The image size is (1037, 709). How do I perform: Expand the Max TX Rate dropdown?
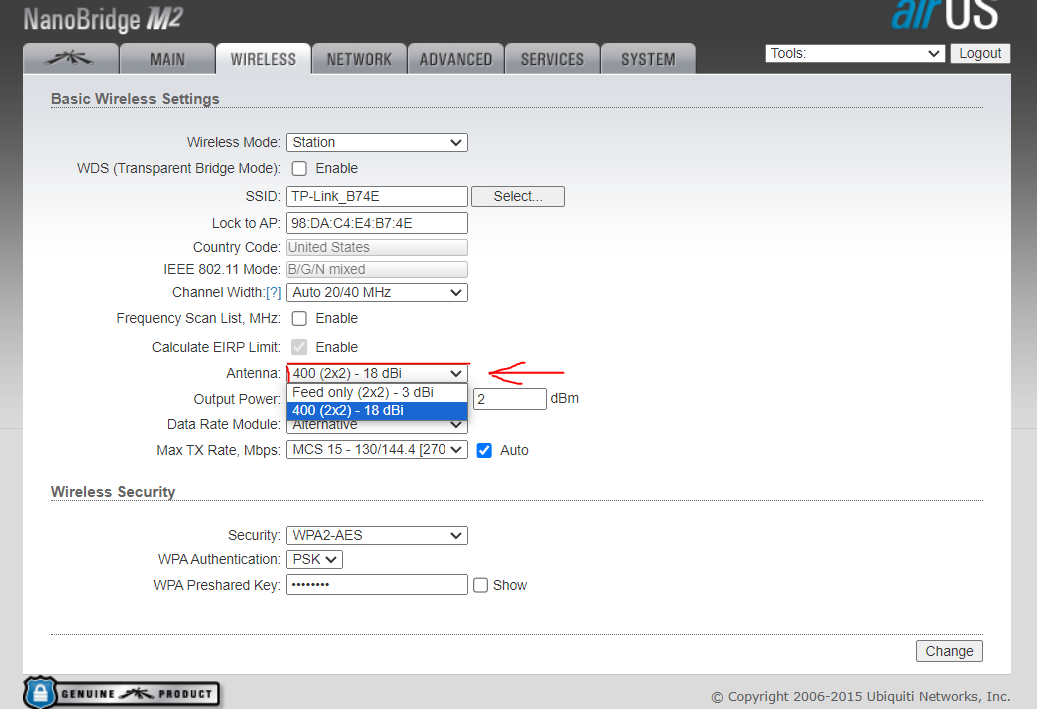377,450
